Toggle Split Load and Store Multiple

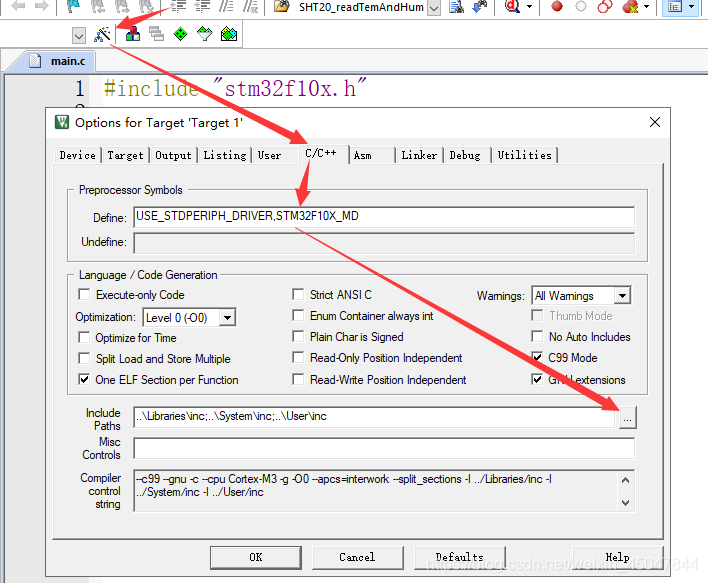click(84, 358)
